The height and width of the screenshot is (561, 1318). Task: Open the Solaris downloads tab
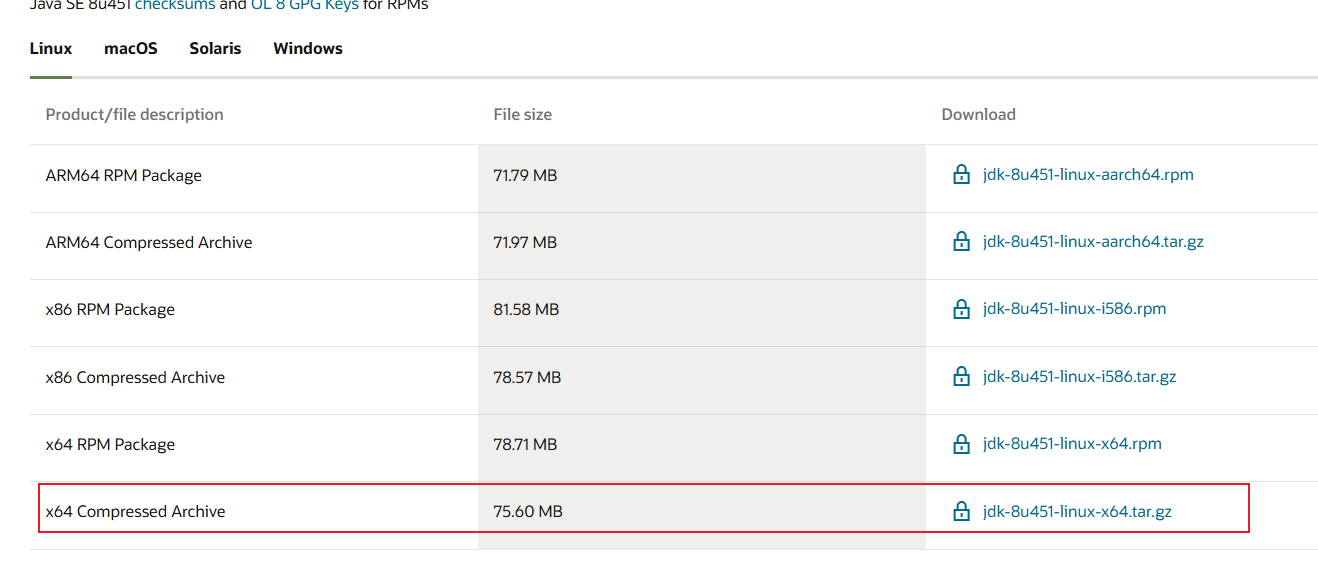click(215, 48)
